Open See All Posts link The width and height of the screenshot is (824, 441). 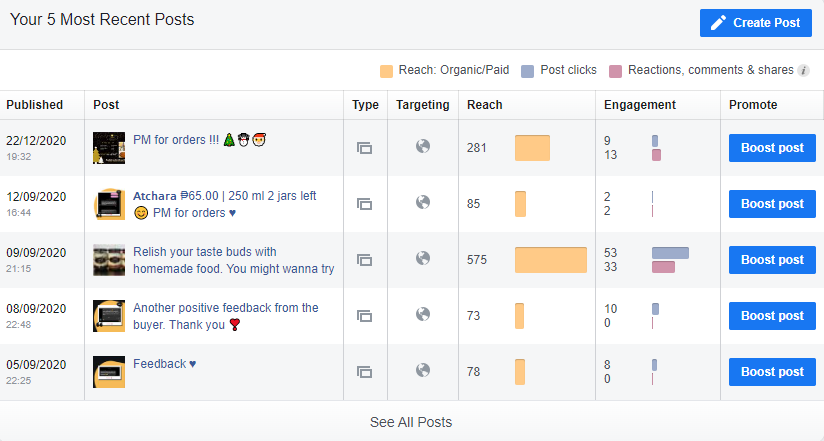click(x=411, y=422)
